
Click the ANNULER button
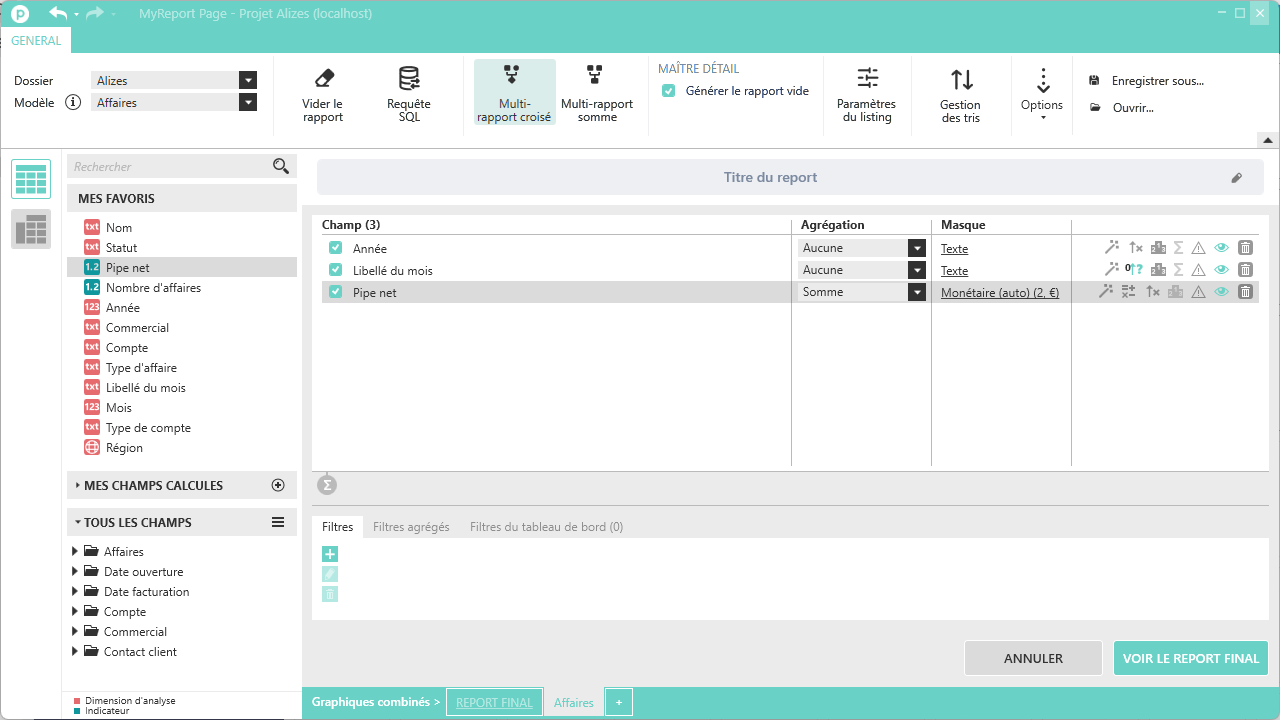point(1033,658)
